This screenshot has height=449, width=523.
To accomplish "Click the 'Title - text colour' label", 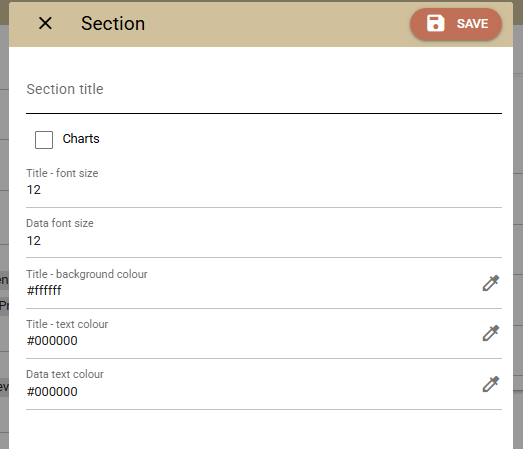I will click(67, 324).
